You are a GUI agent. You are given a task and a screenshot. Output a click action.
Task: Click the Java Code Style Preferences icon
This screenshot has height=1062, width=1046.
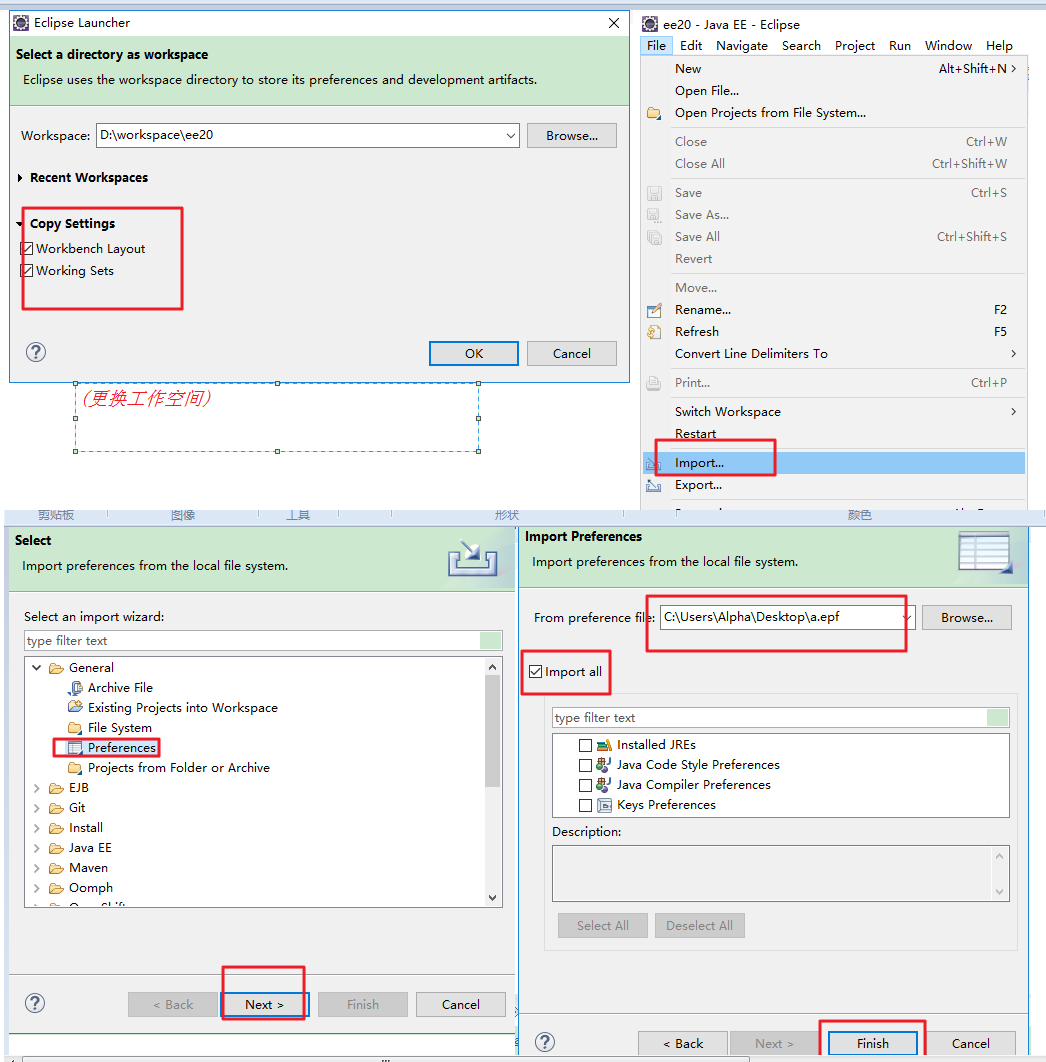(604, 765)
